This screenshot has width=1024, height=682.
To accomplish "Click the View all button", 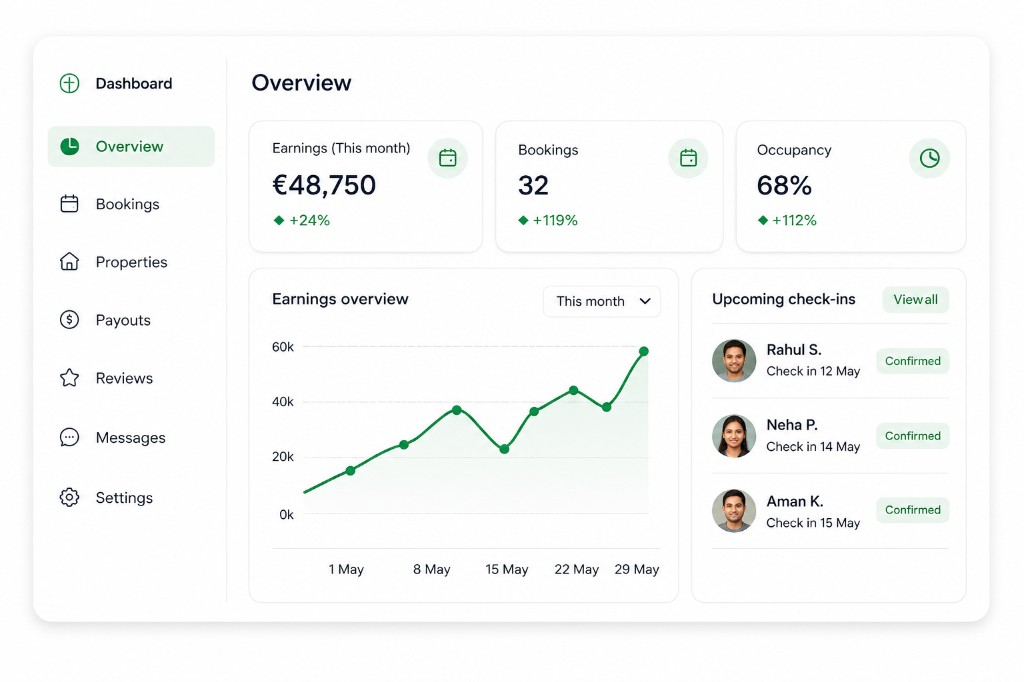I will click(x=916, y=299).
